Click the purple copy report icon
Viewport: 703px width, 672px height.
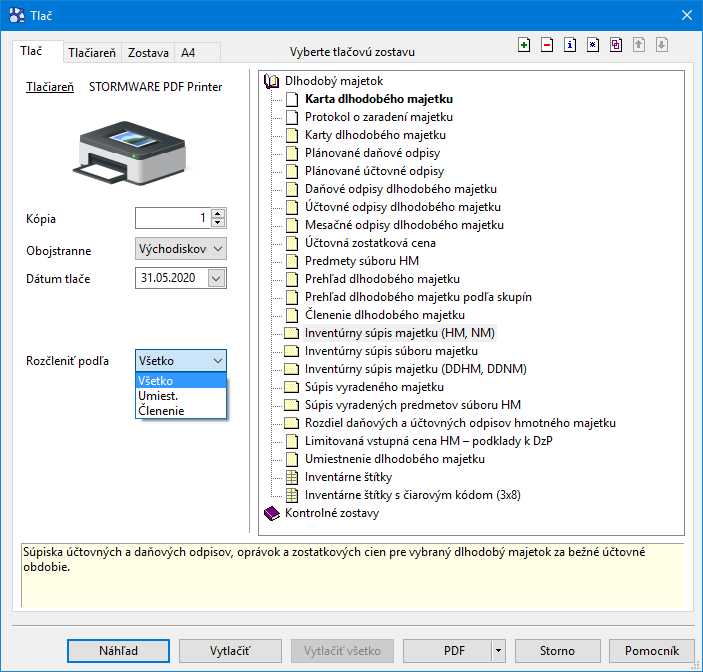pyautogui.click(x=616, y=45)
